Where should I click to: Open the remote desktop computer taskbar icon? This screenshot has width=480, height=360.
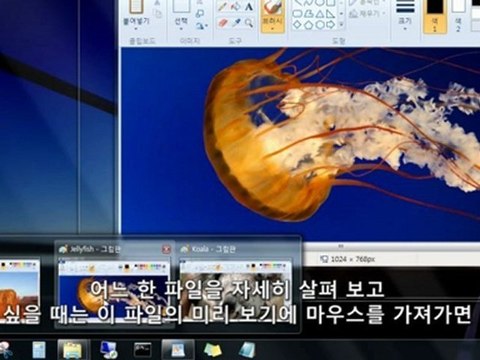[x=108, y=350]
